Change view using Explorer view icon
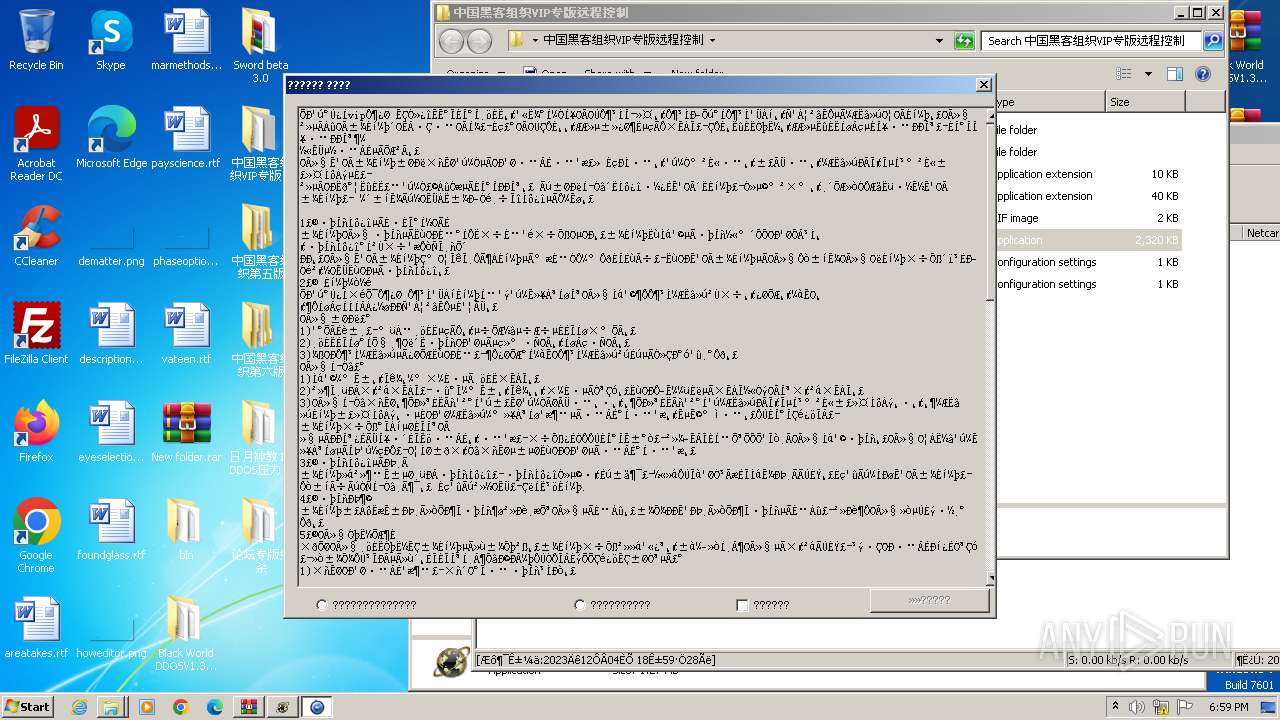 coord(1123,74)
